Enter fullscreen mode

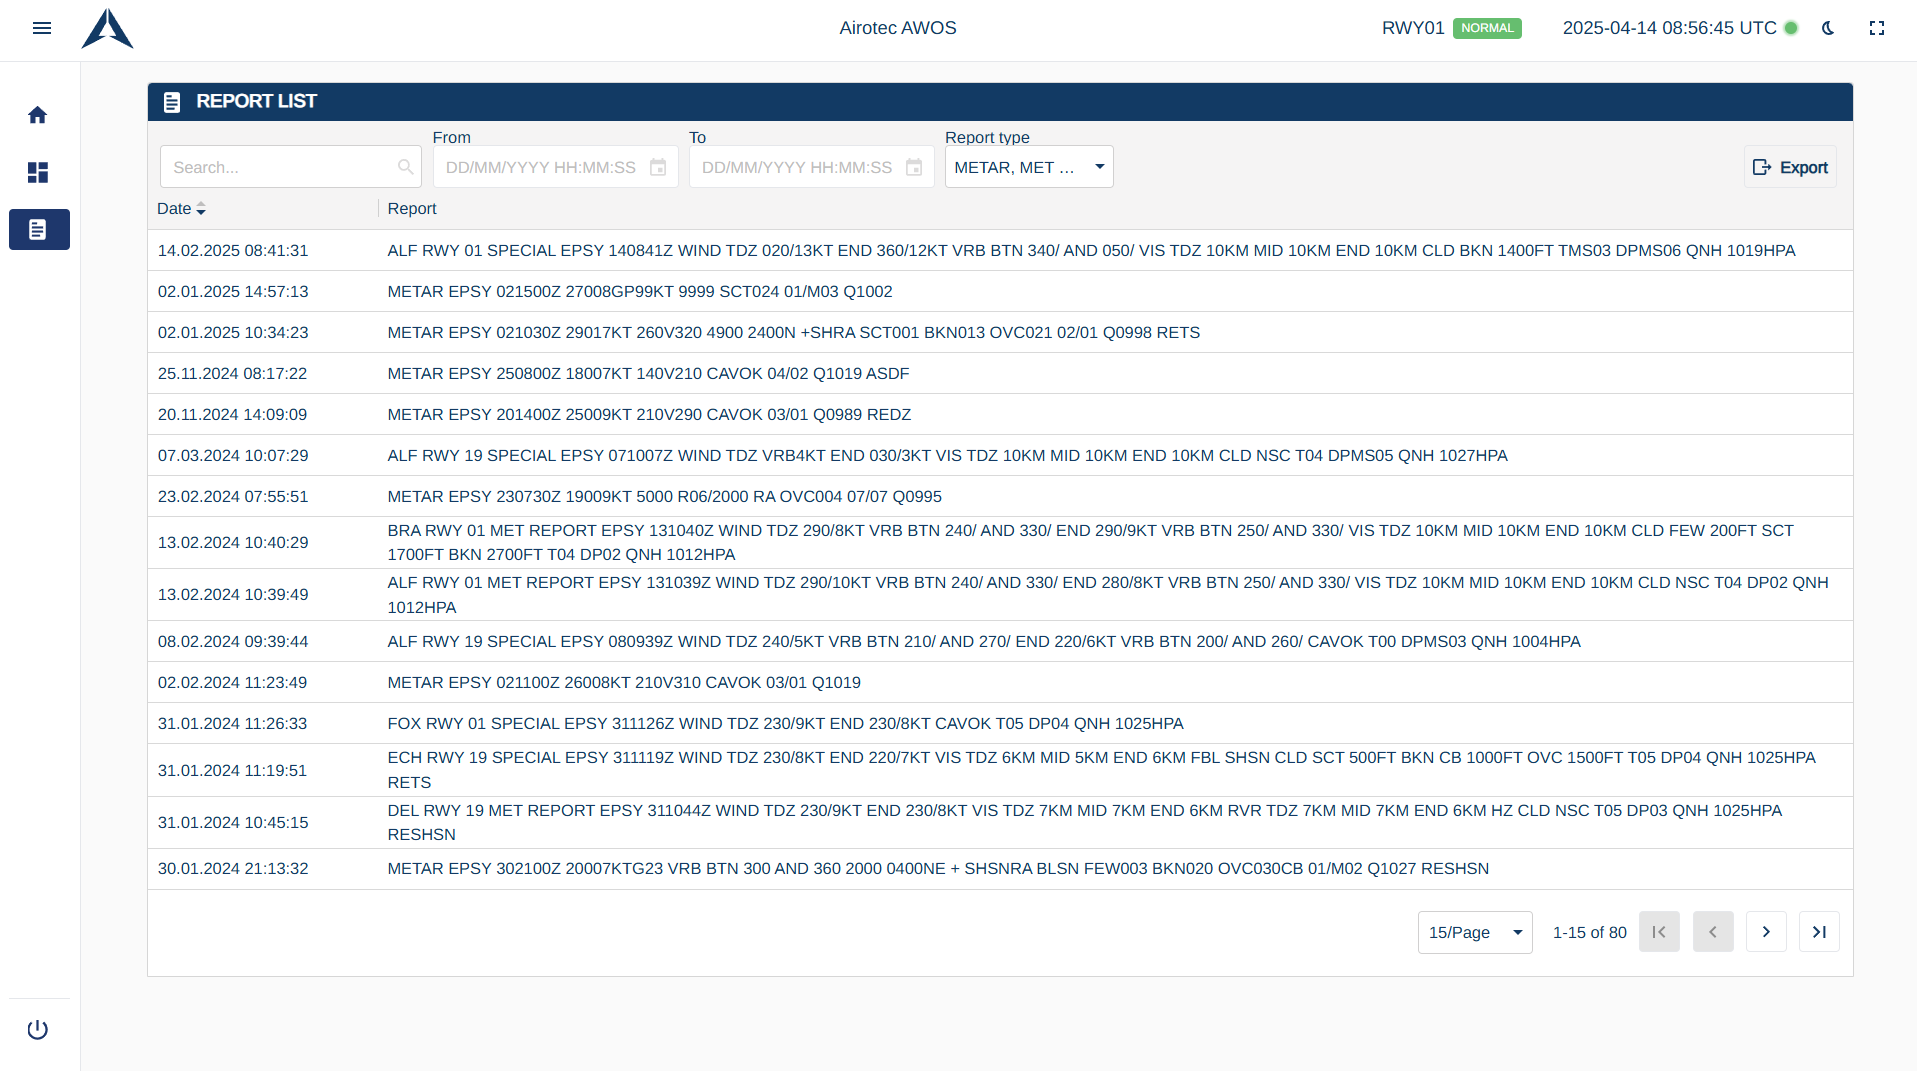(x=1877, y=28)
